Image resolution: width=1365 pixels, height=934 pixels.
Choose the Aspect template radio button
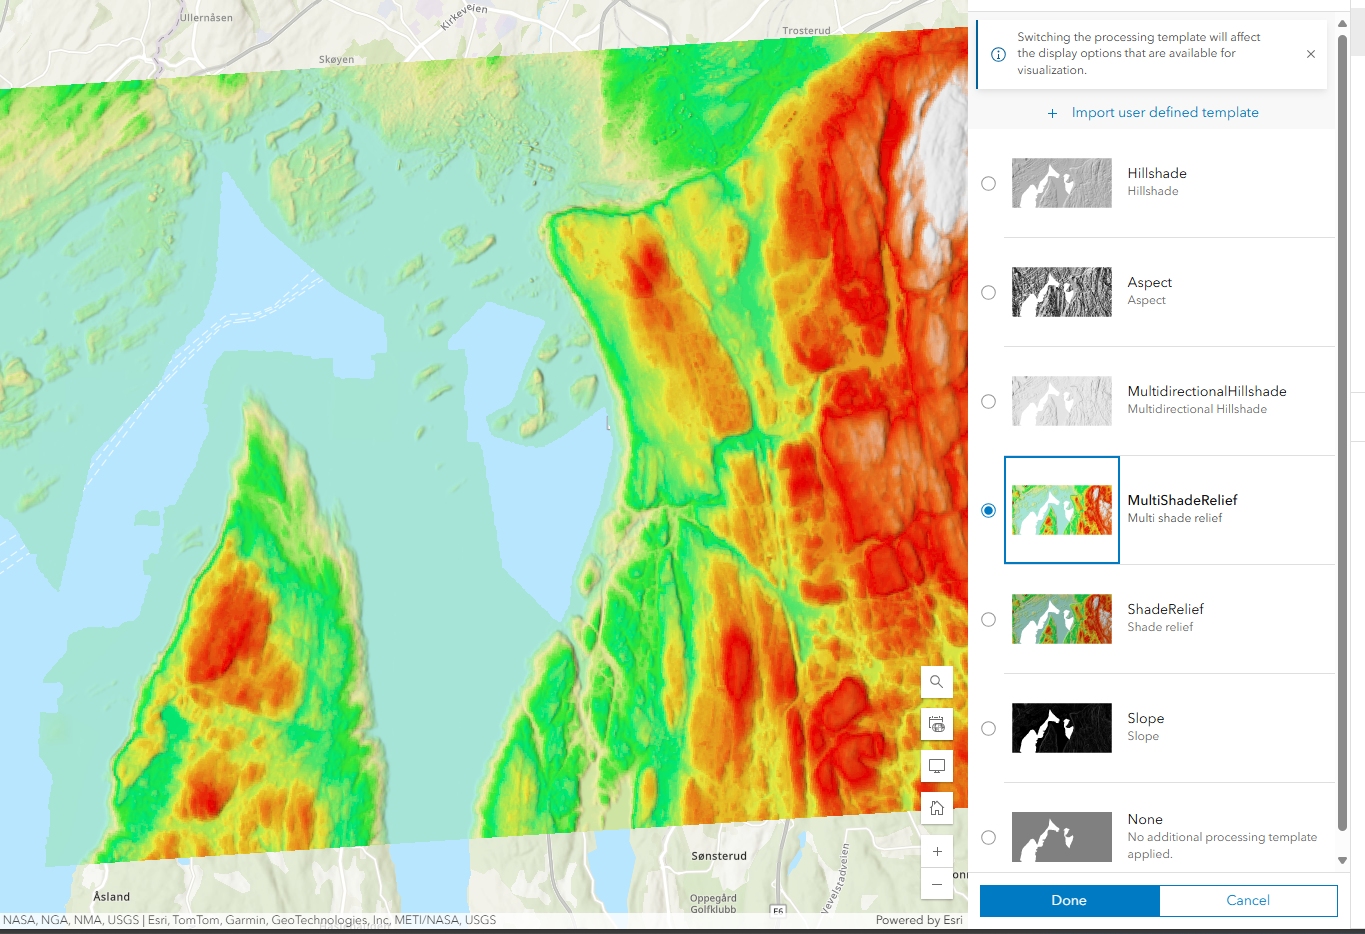click(x=988, y=292)
